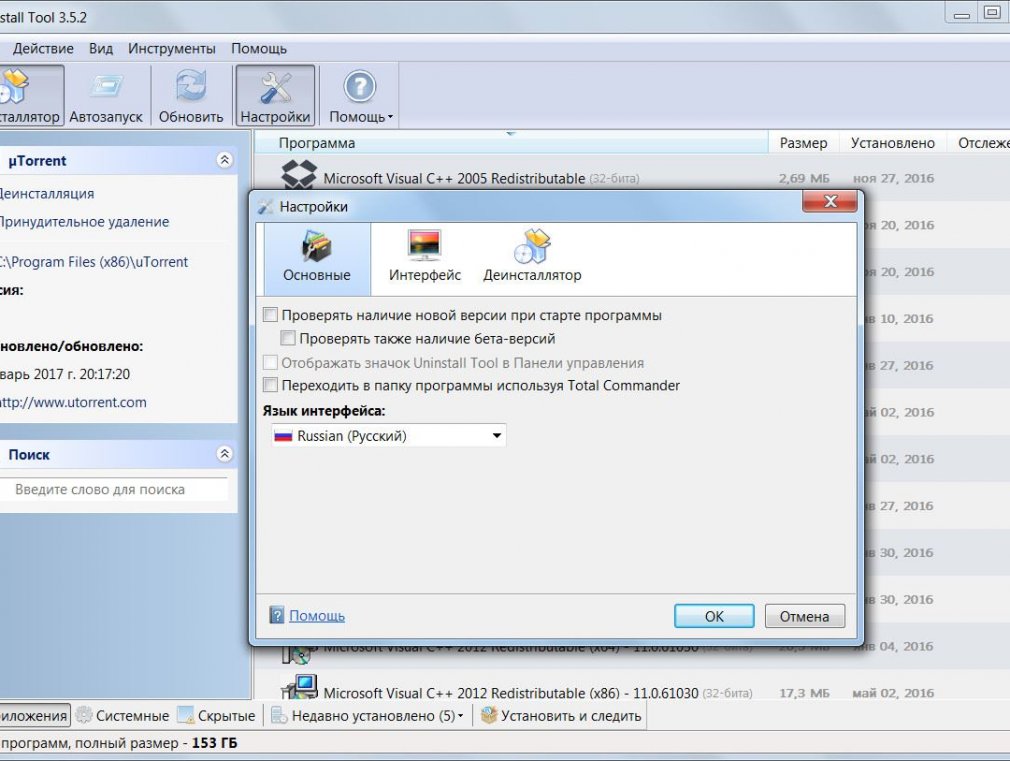Click the help icon beside Помощь link
The height and width of the screenshot is (761, 1010).
(x=276, y=615)
